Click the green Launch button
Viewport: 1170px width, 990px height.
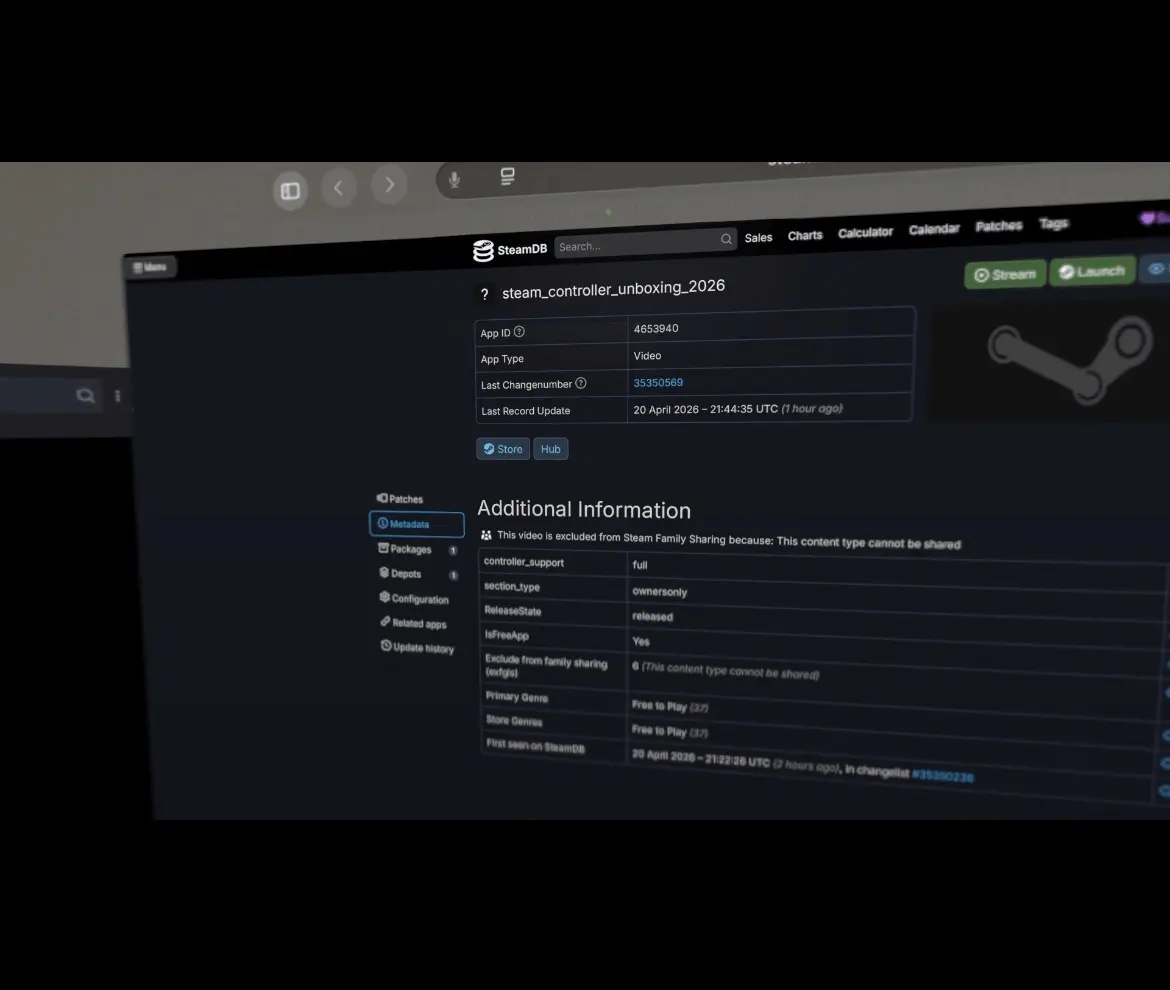(1092, 271)
